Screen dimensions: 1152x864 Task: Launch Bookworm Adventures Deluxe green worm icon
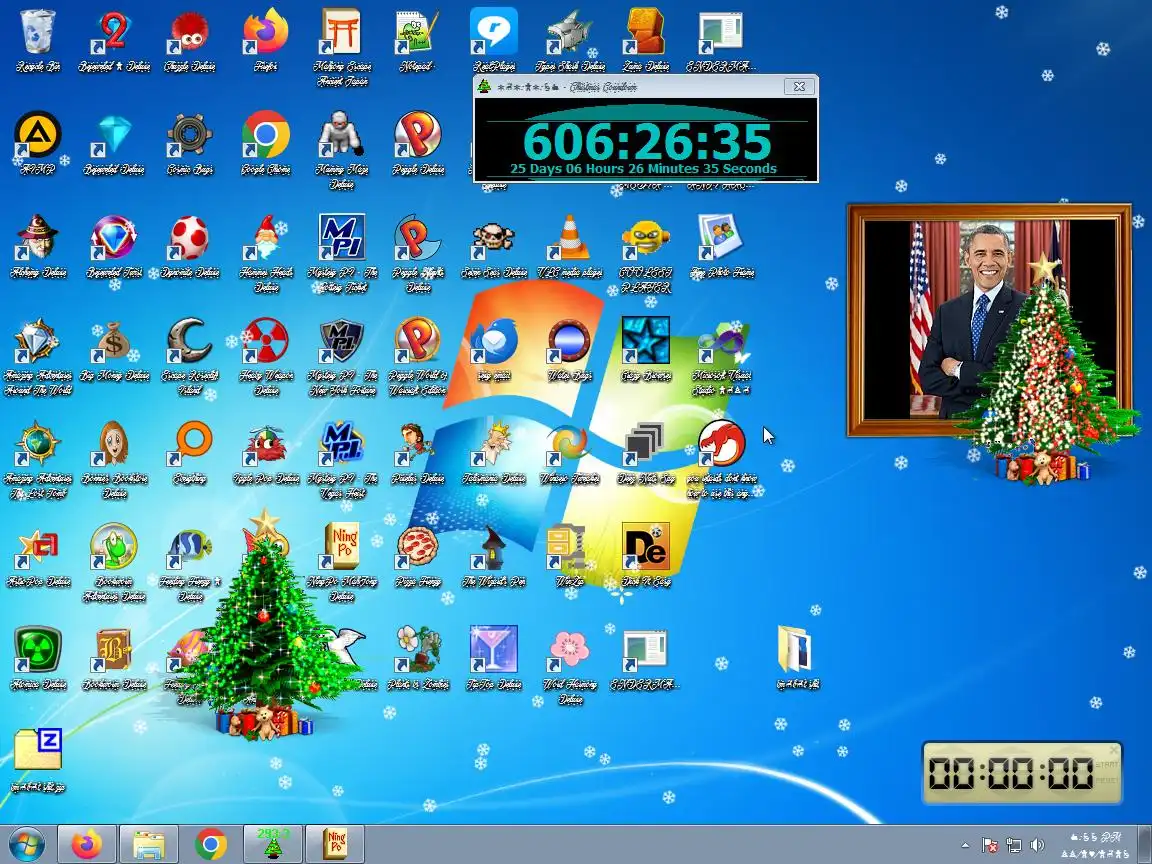click(114, 562)
